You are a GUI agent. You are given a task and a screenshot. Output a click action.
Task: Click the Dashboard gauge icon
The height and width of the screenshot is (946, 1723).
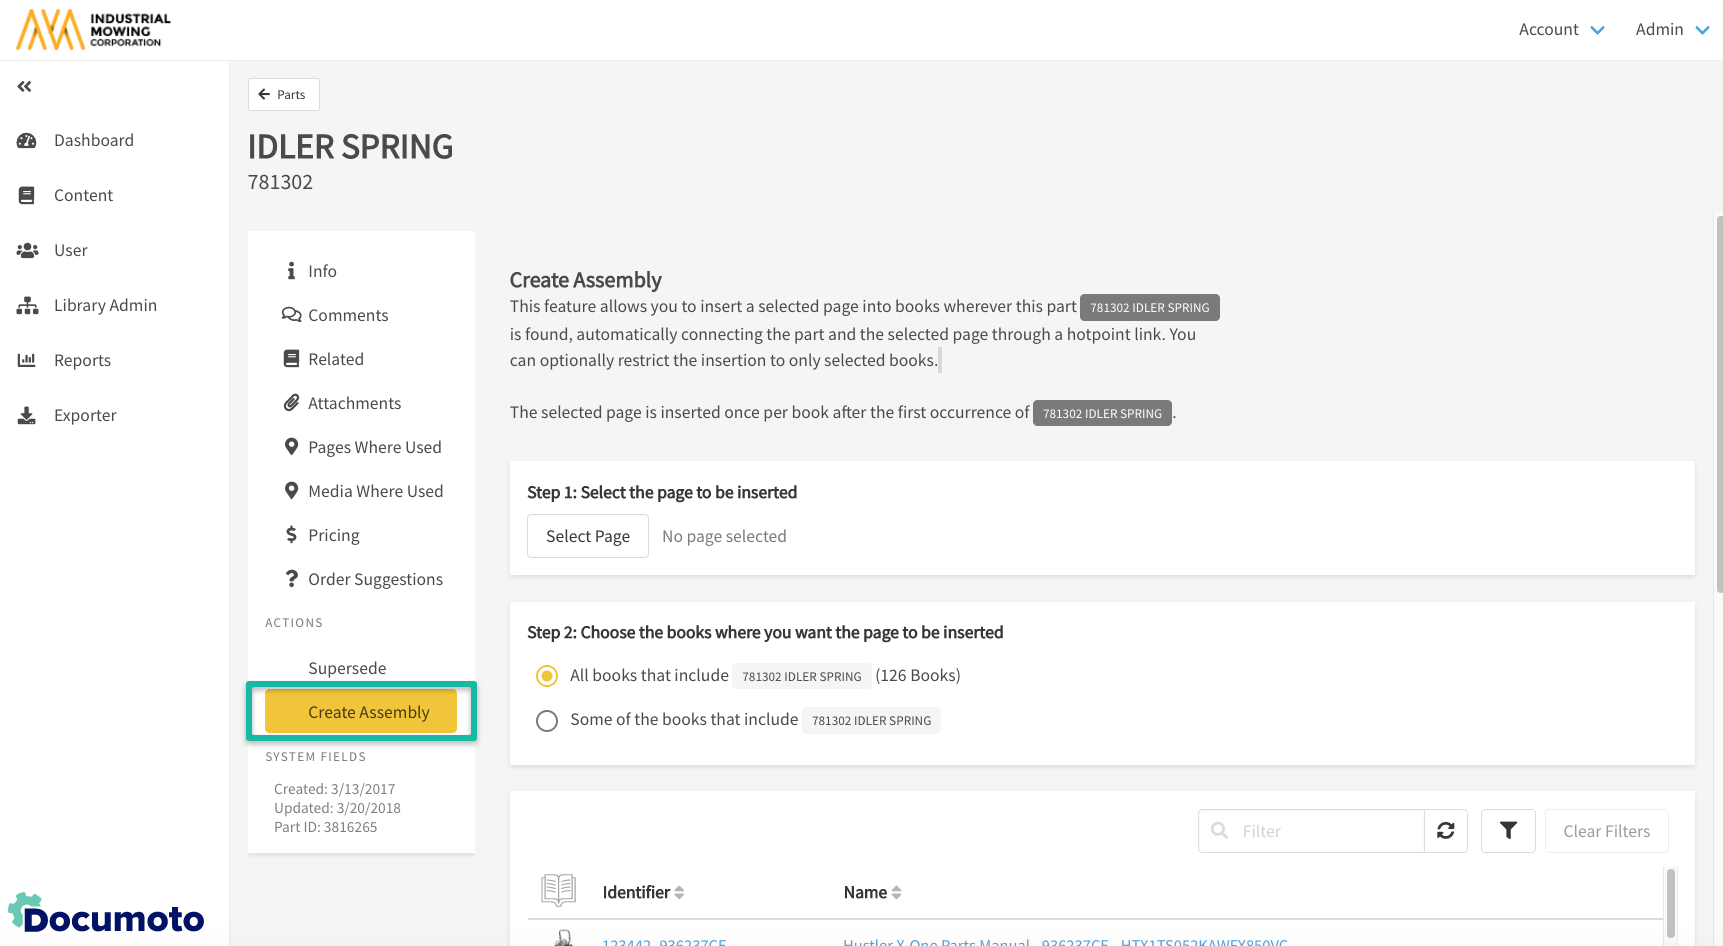[27, 141]
